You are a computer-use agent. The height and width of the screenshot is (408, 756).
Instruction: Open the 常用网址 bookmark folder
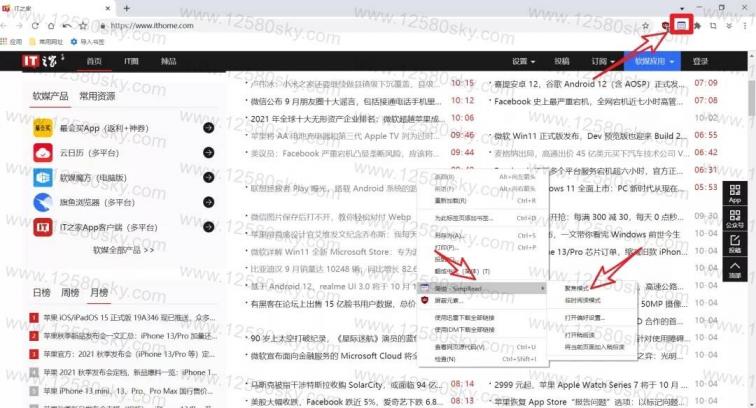[46, 42]
